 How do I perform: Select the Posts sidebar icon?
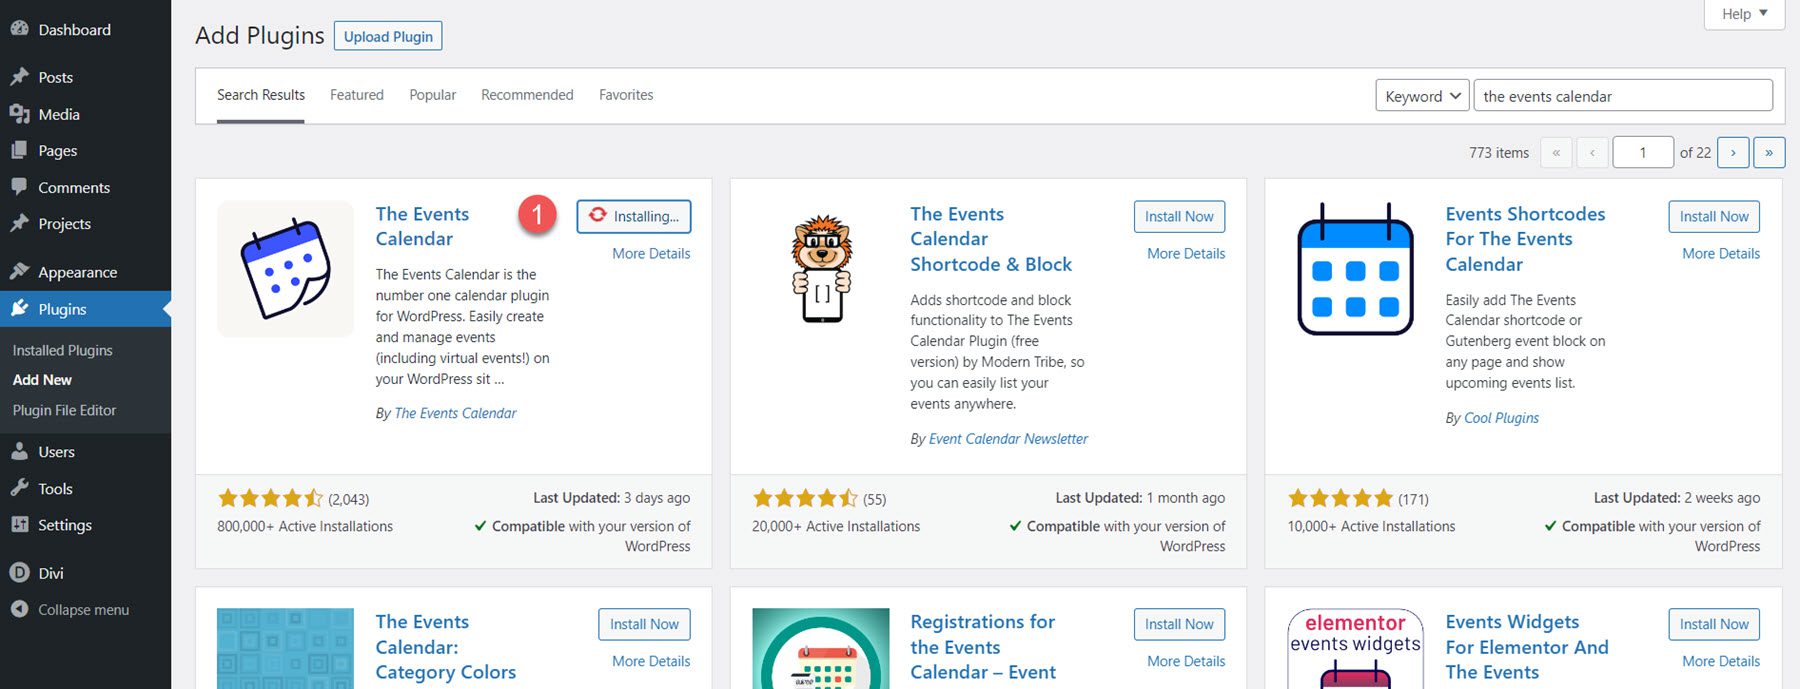[22, 76]
